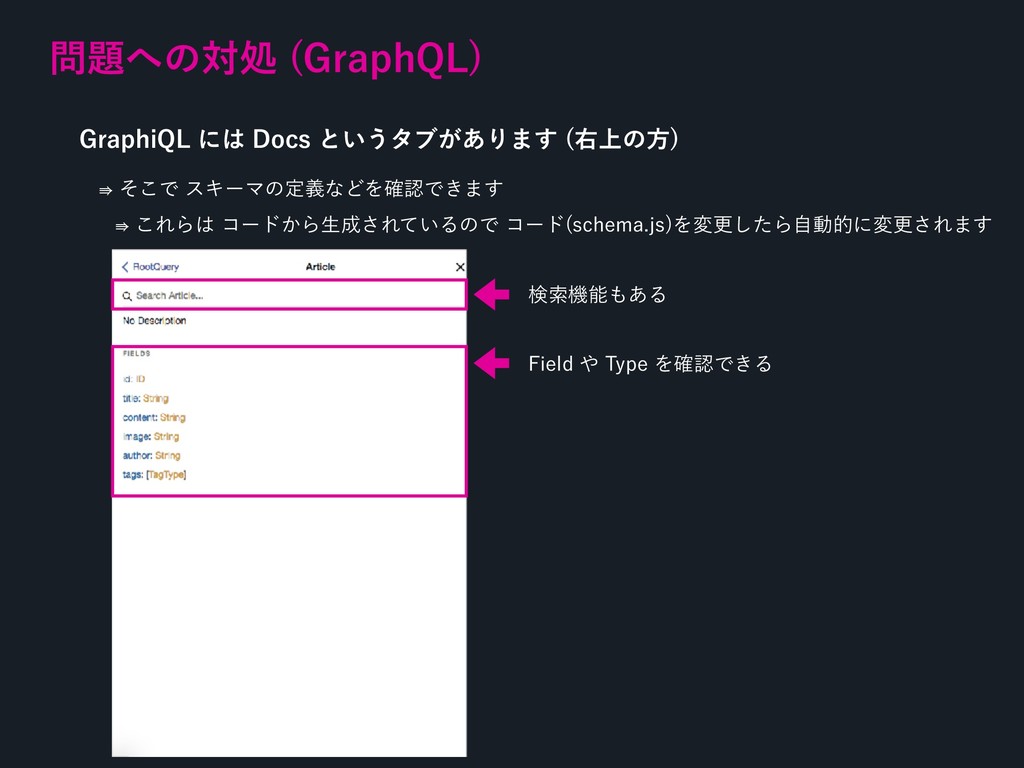
Task: Select the tags field name
Action: click(132, 474)
